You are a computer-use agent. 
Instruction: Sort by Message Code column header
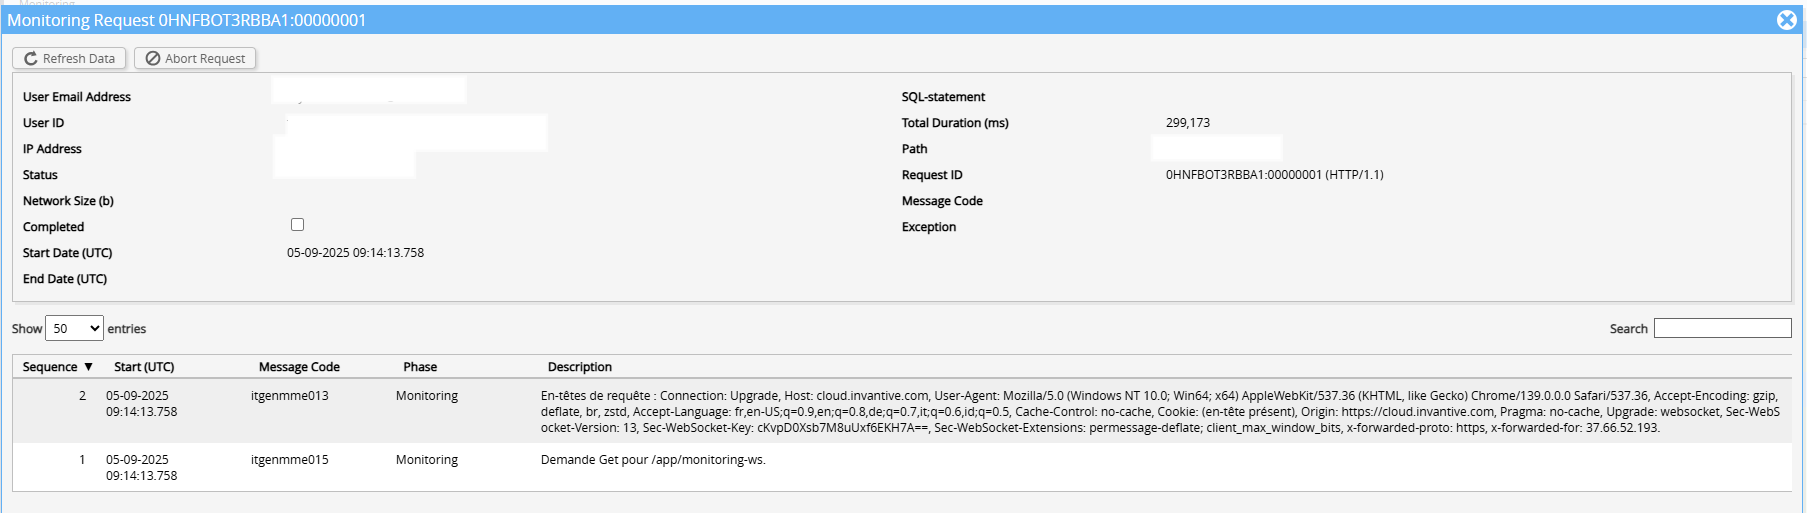pos(299,367)
